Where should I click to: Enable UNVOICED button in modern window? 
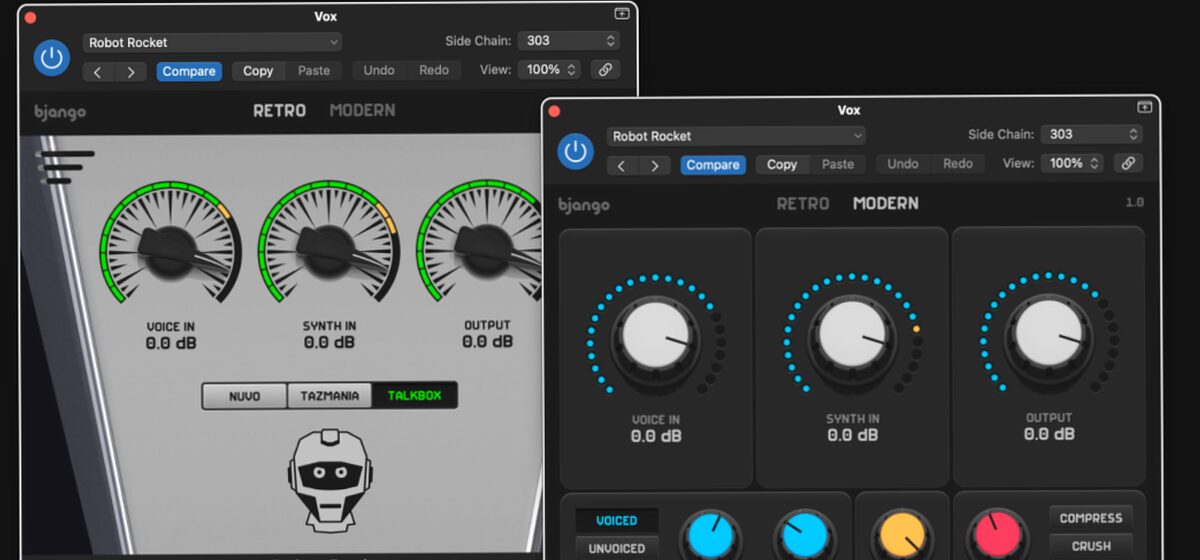click(616, 548)
